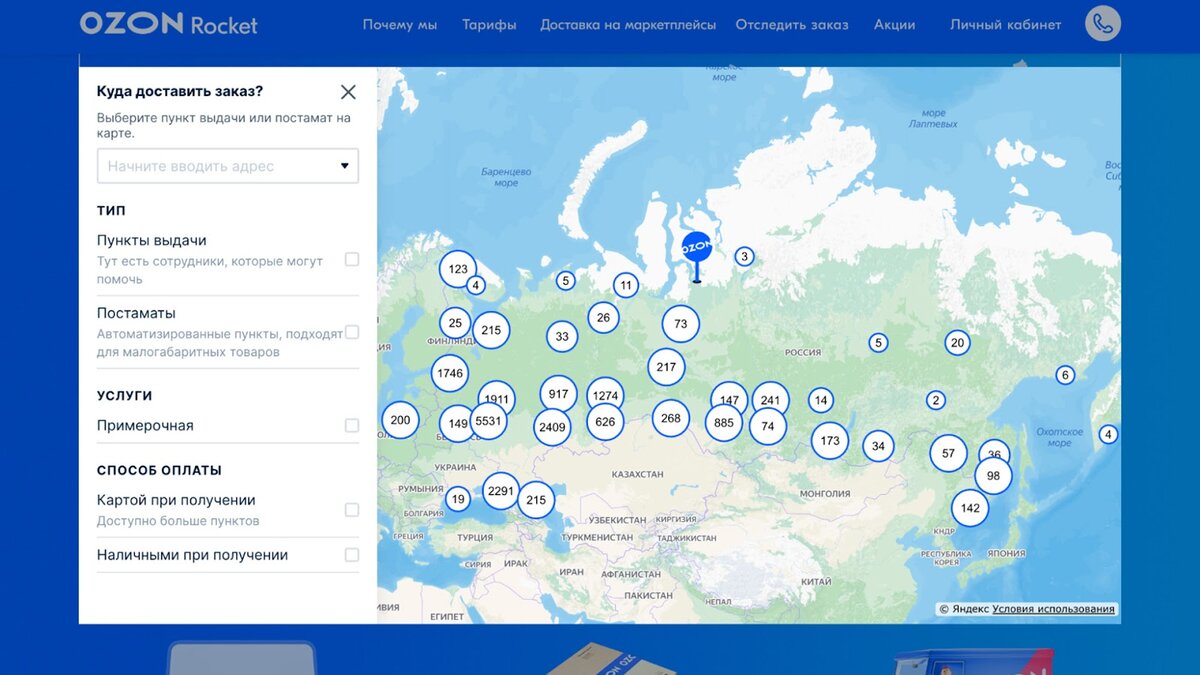Select map cluster labeled 19

(x=458, y=499)
